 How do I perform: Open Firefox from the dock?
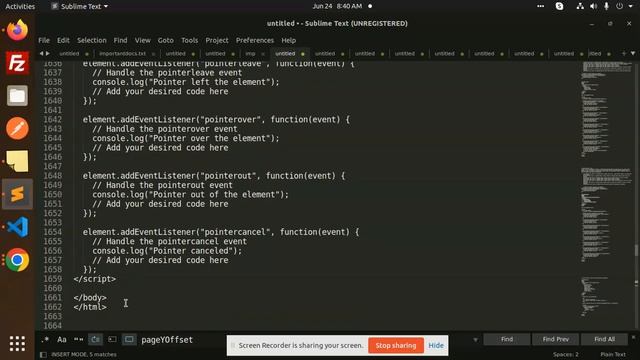17,30
